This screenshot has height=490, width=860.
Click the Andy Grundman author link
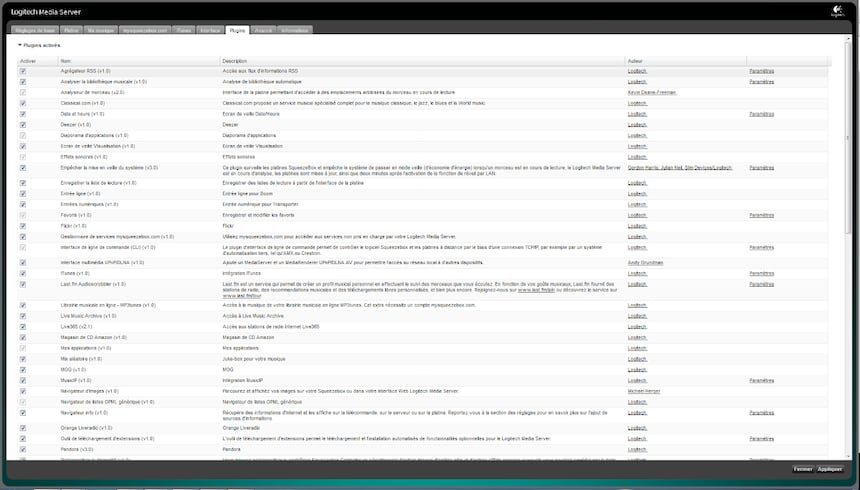pos(645,263)
